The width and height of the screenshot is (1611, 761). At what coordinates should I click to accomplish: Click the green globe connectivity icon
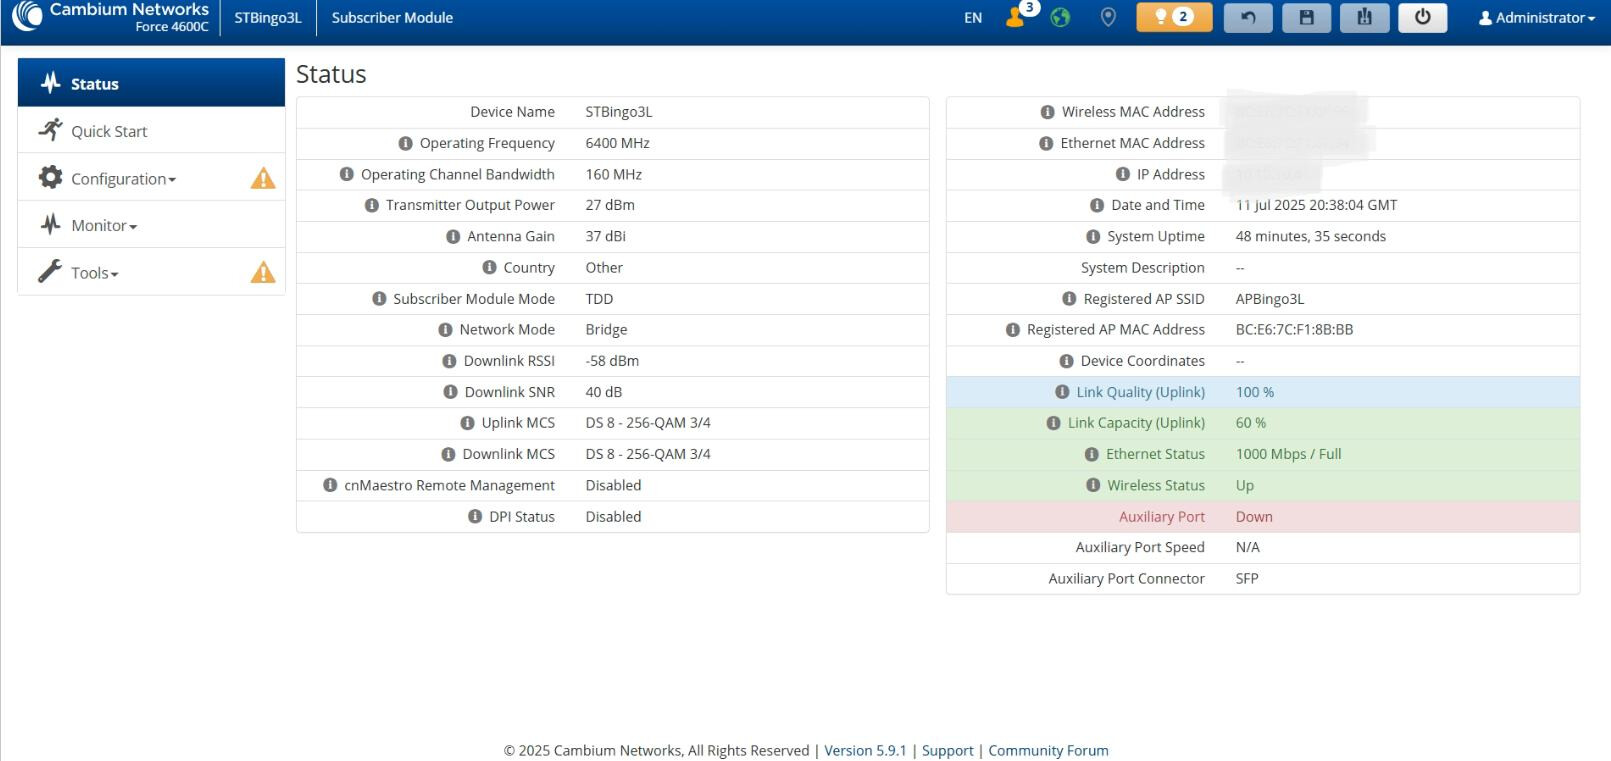pos(1060,17)
